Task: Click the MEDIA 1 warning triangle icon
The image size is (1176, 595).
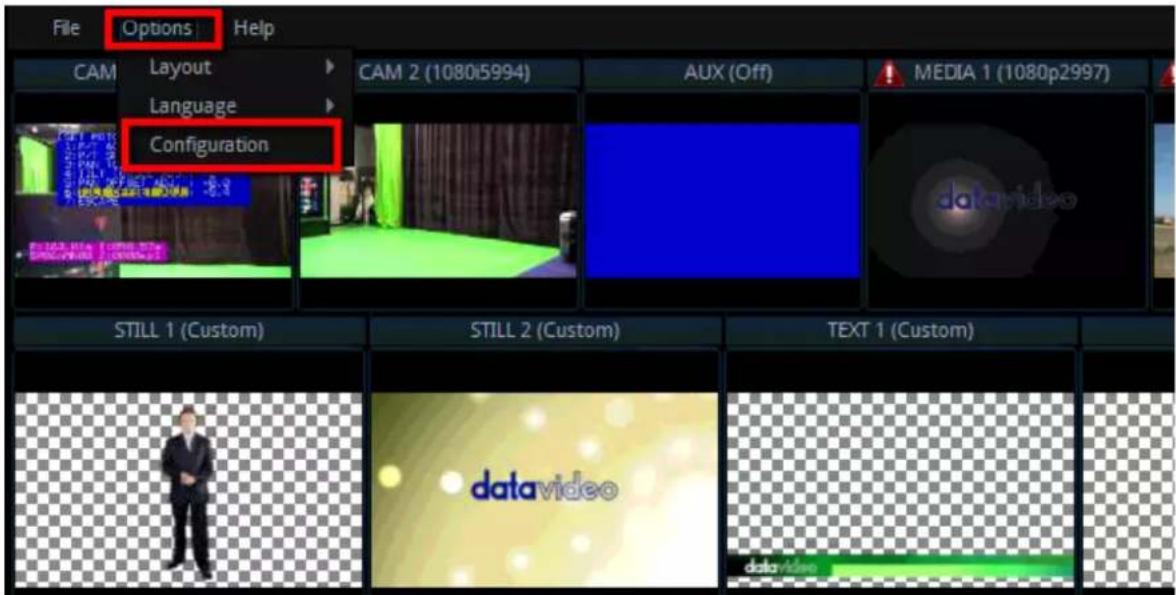Action: pos(889,74)
